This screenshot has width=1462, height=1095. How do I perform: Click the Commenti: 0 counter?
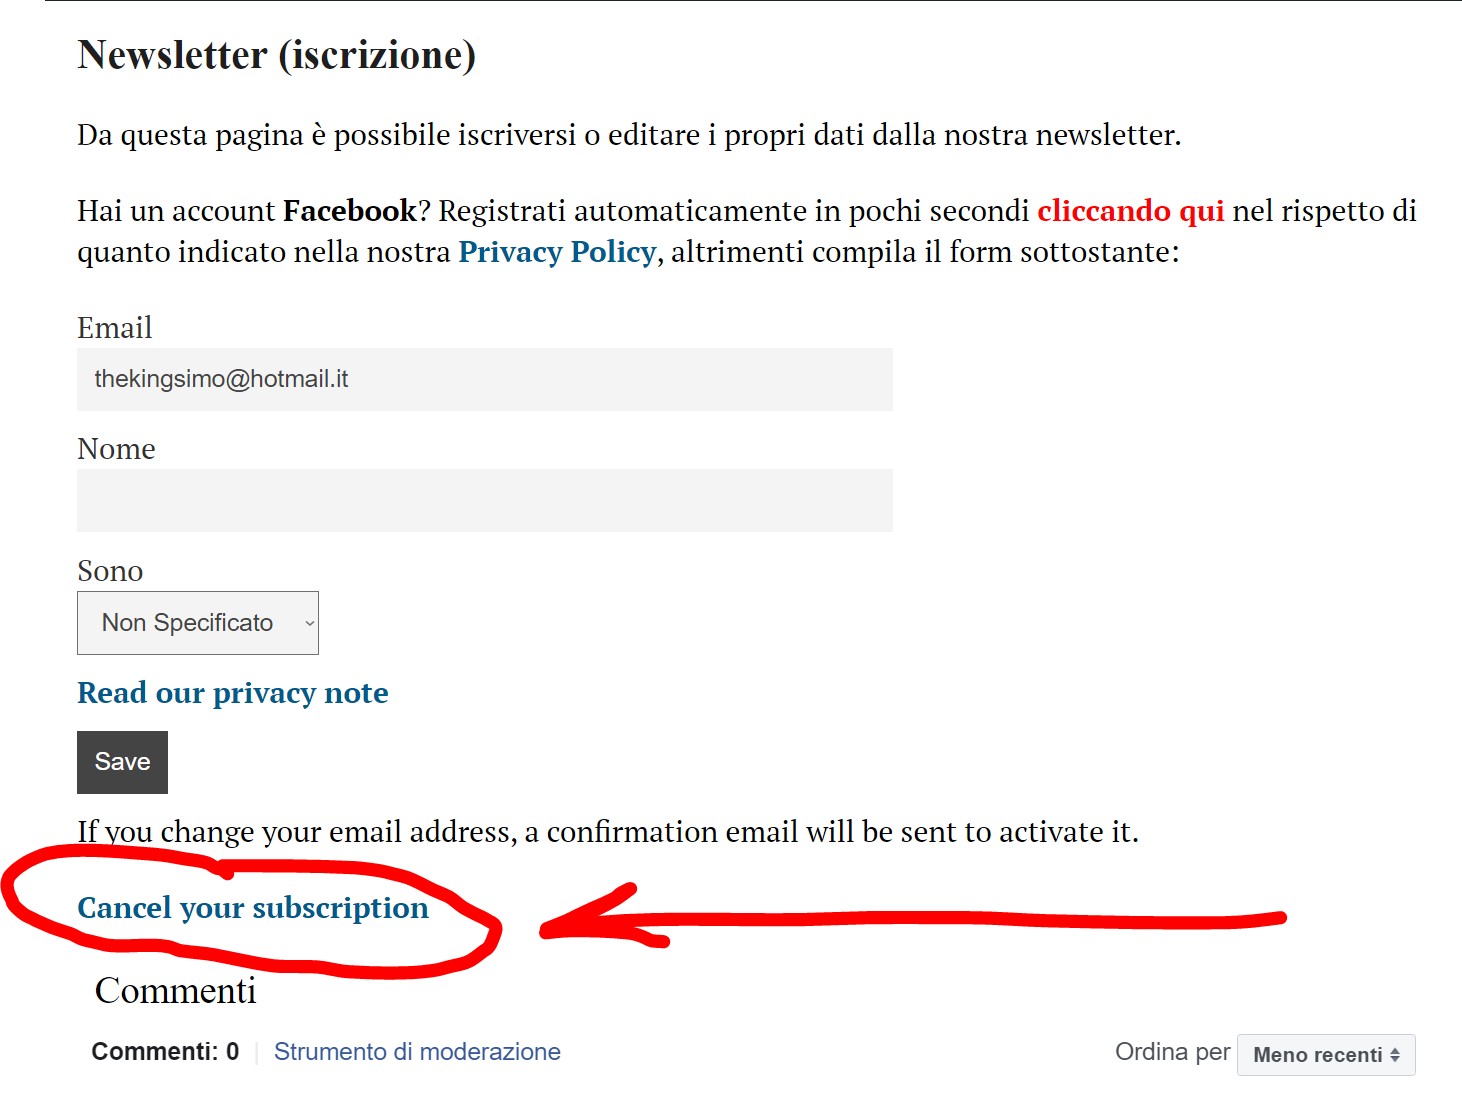tap(165, 1052)
